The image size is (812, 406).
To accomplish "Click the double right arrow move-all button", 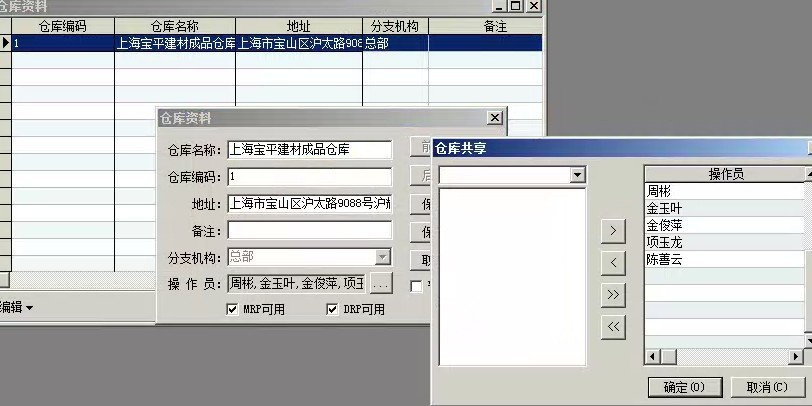I will tap(612, 294).
